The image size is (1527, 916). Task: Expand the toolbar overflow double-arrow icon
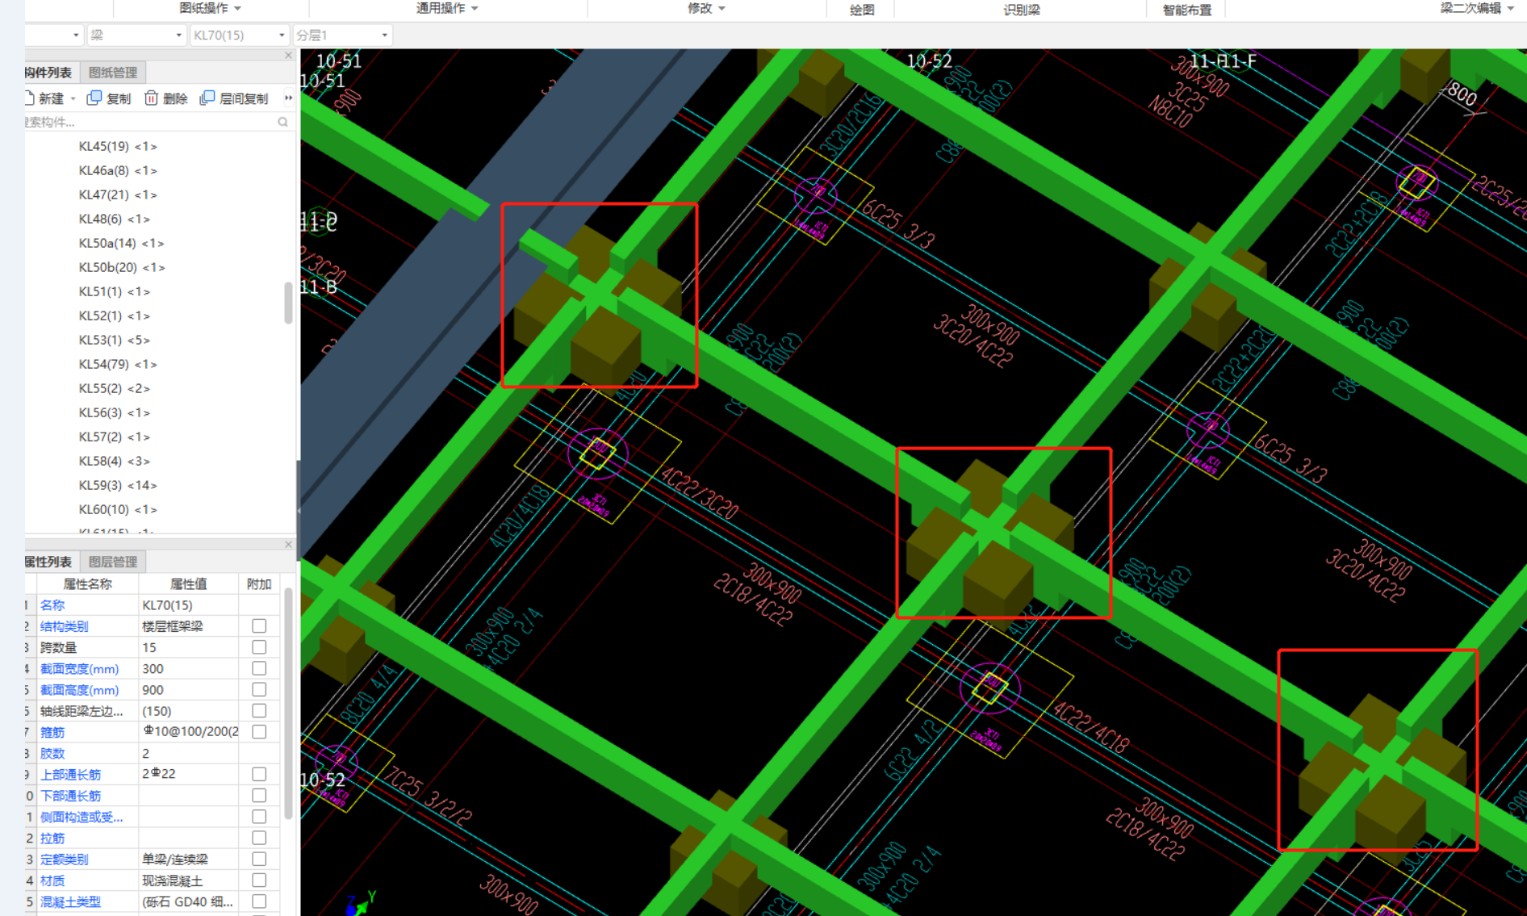pos(288,98)
